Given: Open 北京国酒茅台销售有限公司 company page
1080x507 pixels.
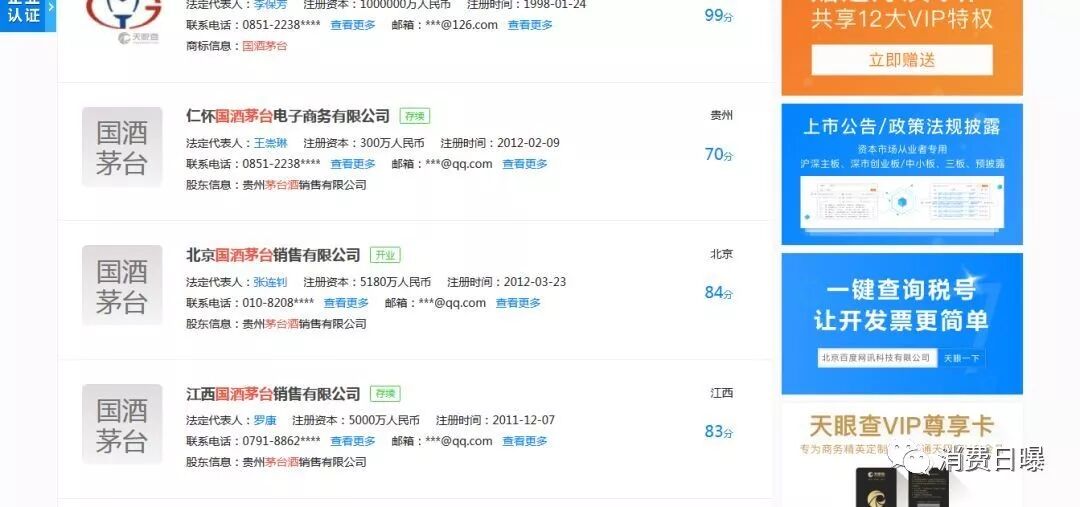Looking at the screenshot, I should [x=273, y=255].
